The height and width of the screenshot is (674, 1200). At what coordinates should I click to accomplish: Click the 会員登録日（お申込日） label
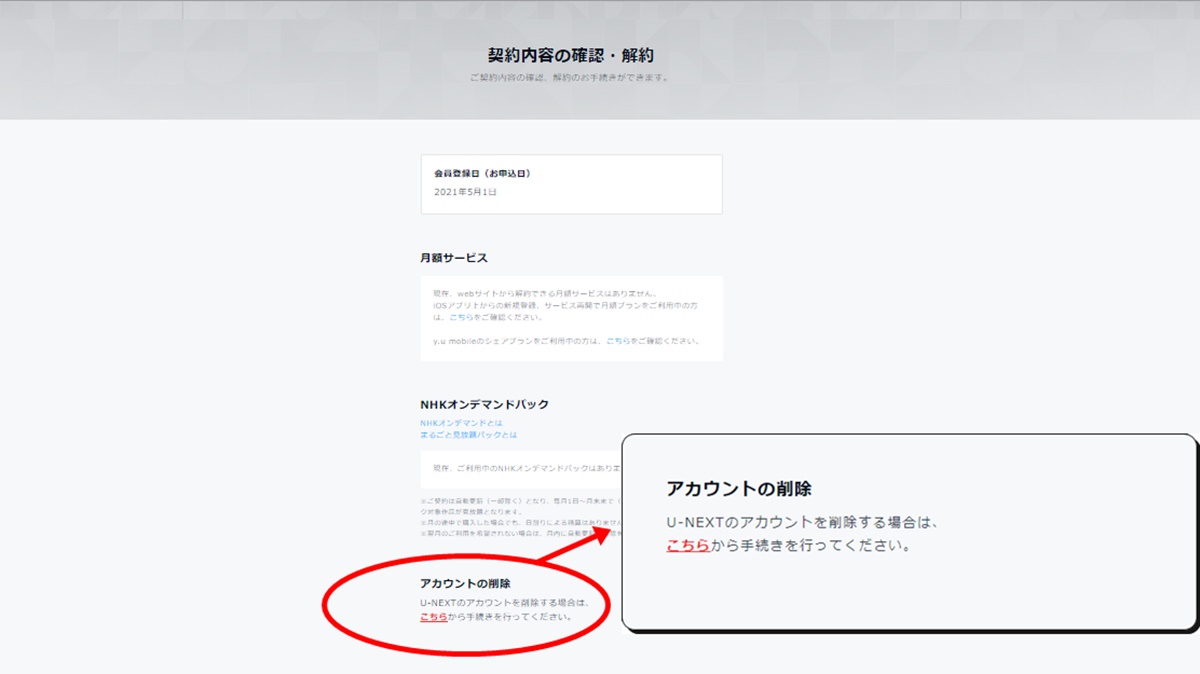(x=482, y=173)
